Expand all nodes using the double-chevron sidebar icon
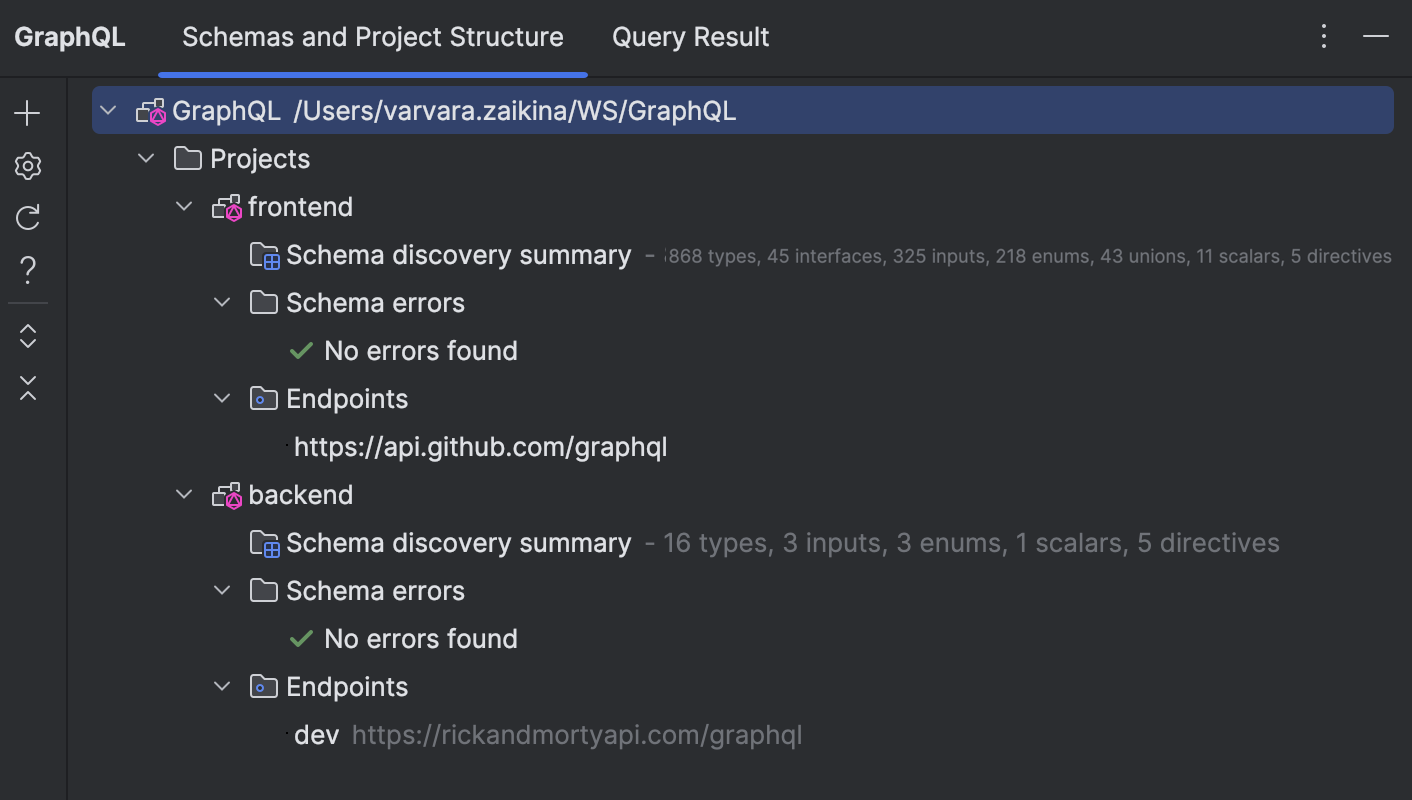 click(x=27, y=336)
